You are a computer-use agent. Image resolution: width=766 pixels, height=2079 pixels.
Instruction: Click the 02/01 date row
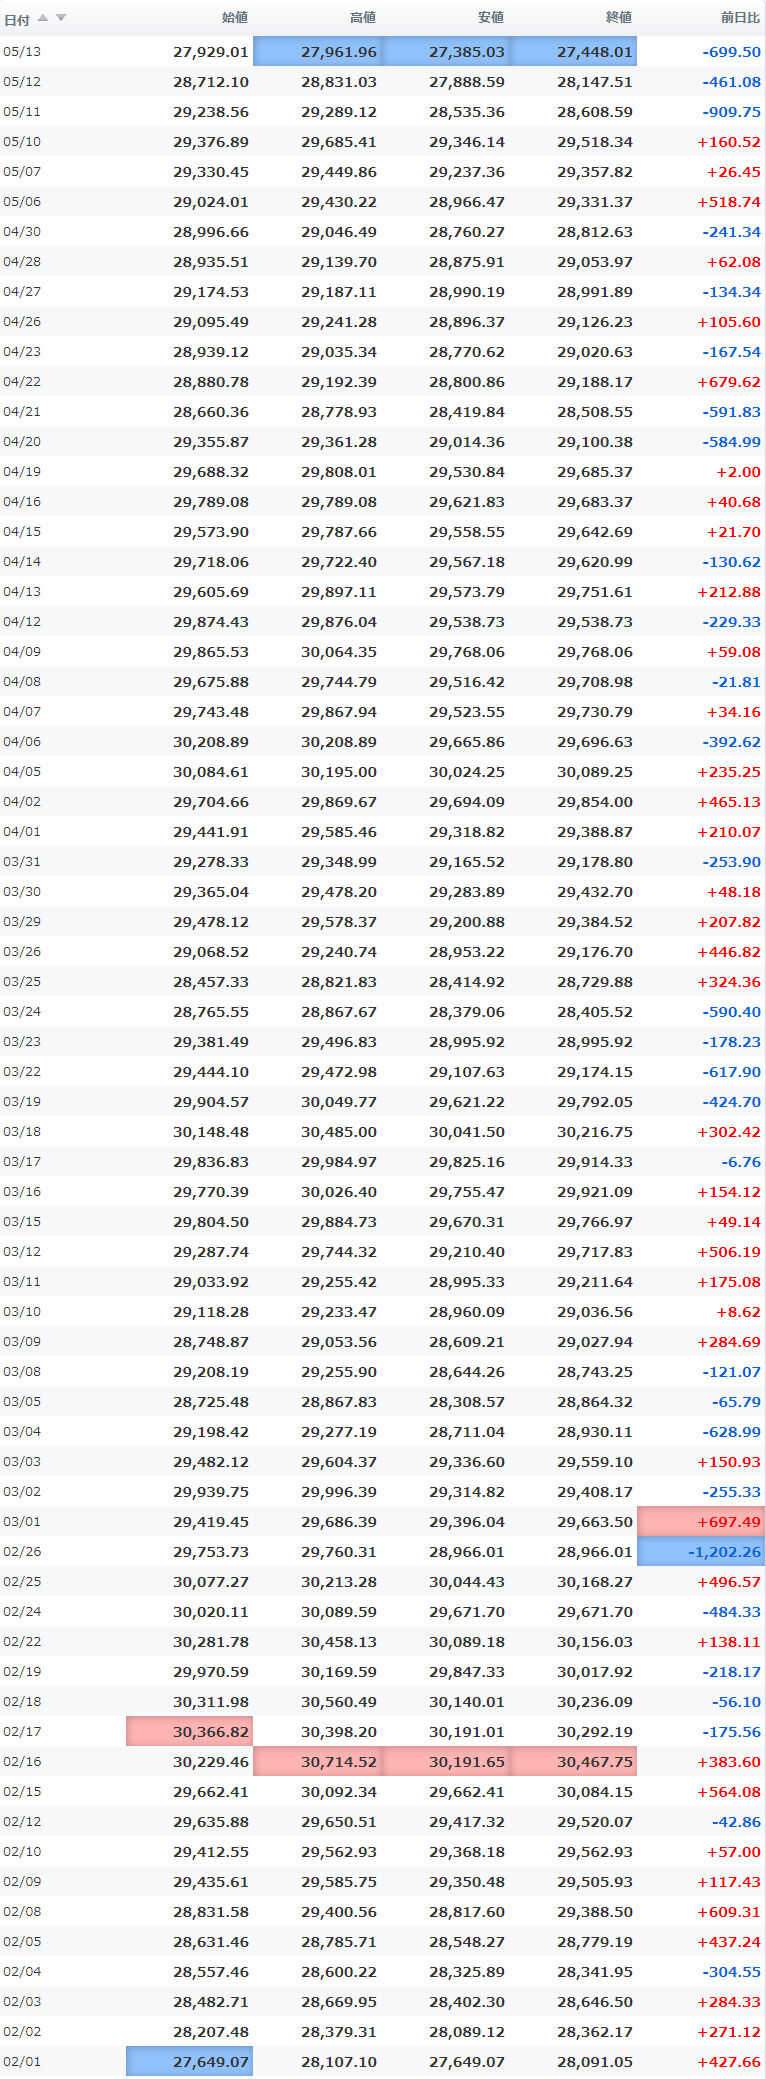tap(383, 2062)
